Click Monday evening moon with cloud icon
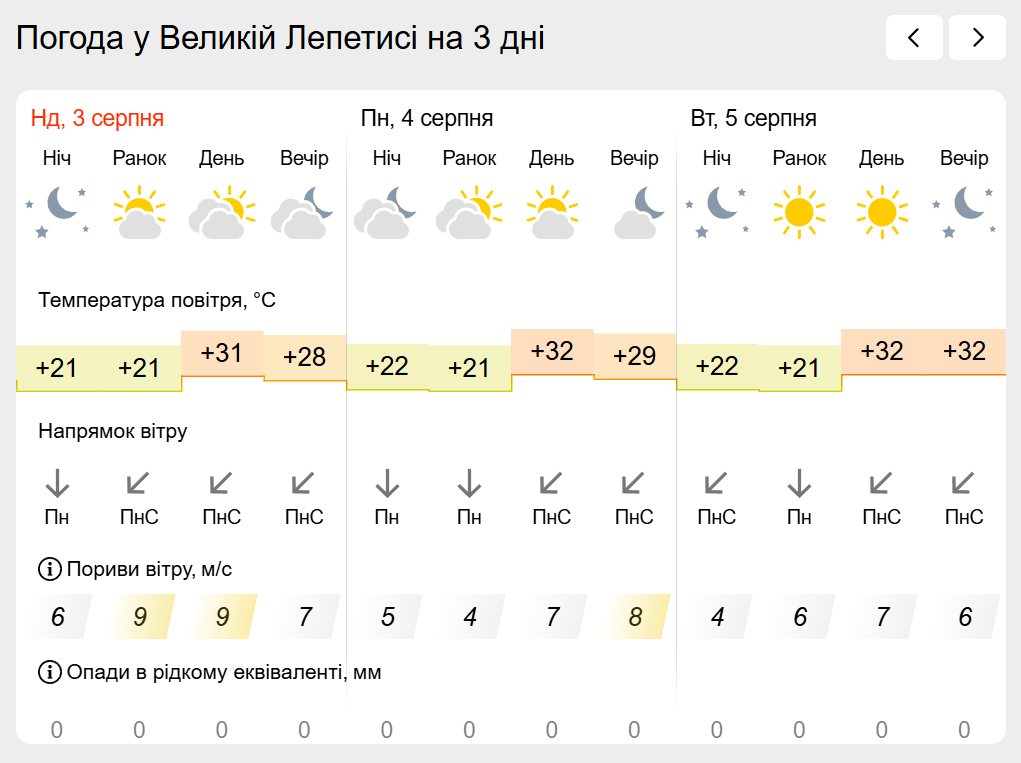Image resolution: width=1021 pixels, height=763 pixels. coord(634,212)
